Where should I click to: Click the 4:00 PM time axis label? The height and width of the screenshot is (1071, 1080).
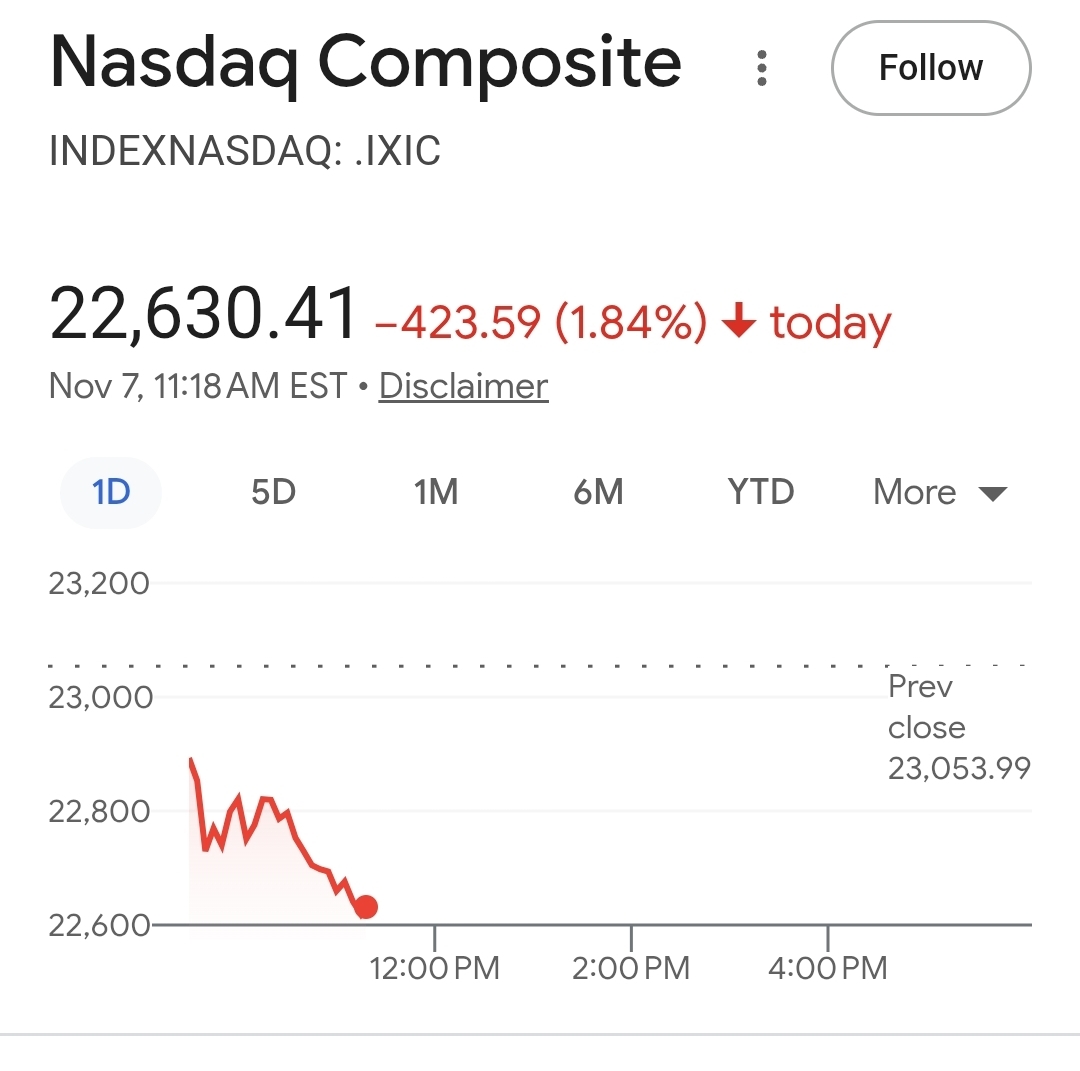[828, 968]
